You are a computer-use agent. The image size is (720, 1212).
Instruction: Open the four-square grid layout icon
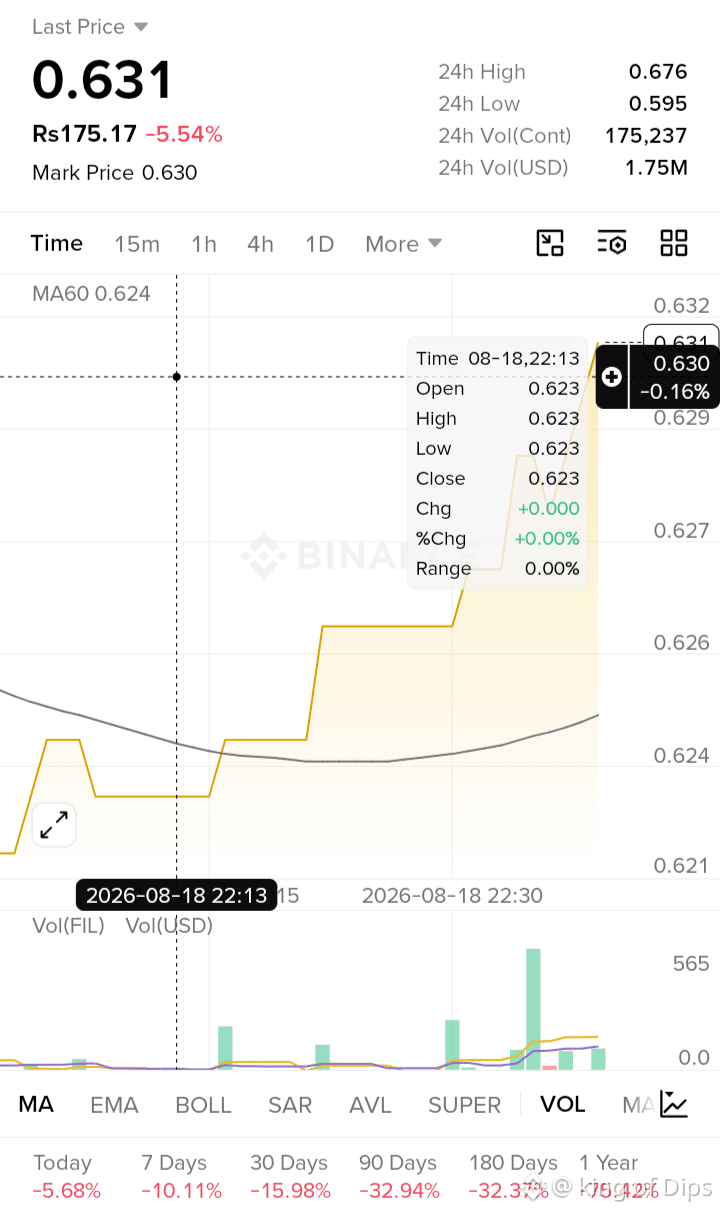(x=674, y=243)
